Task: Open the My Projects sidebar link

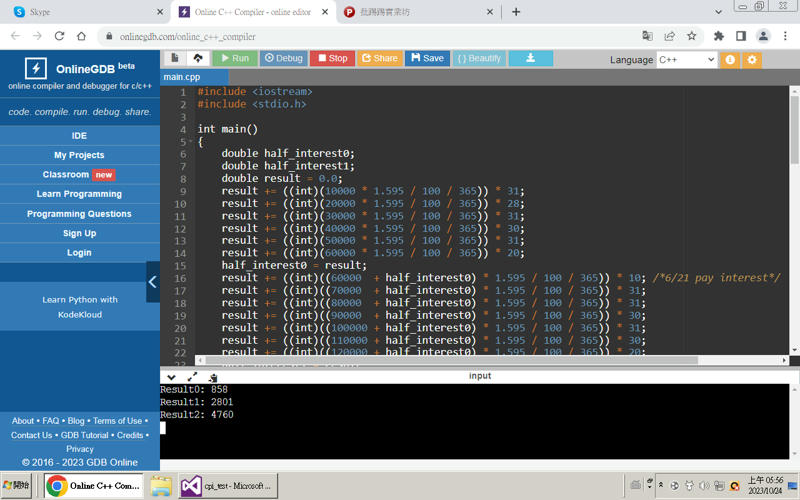Action: 79,155
